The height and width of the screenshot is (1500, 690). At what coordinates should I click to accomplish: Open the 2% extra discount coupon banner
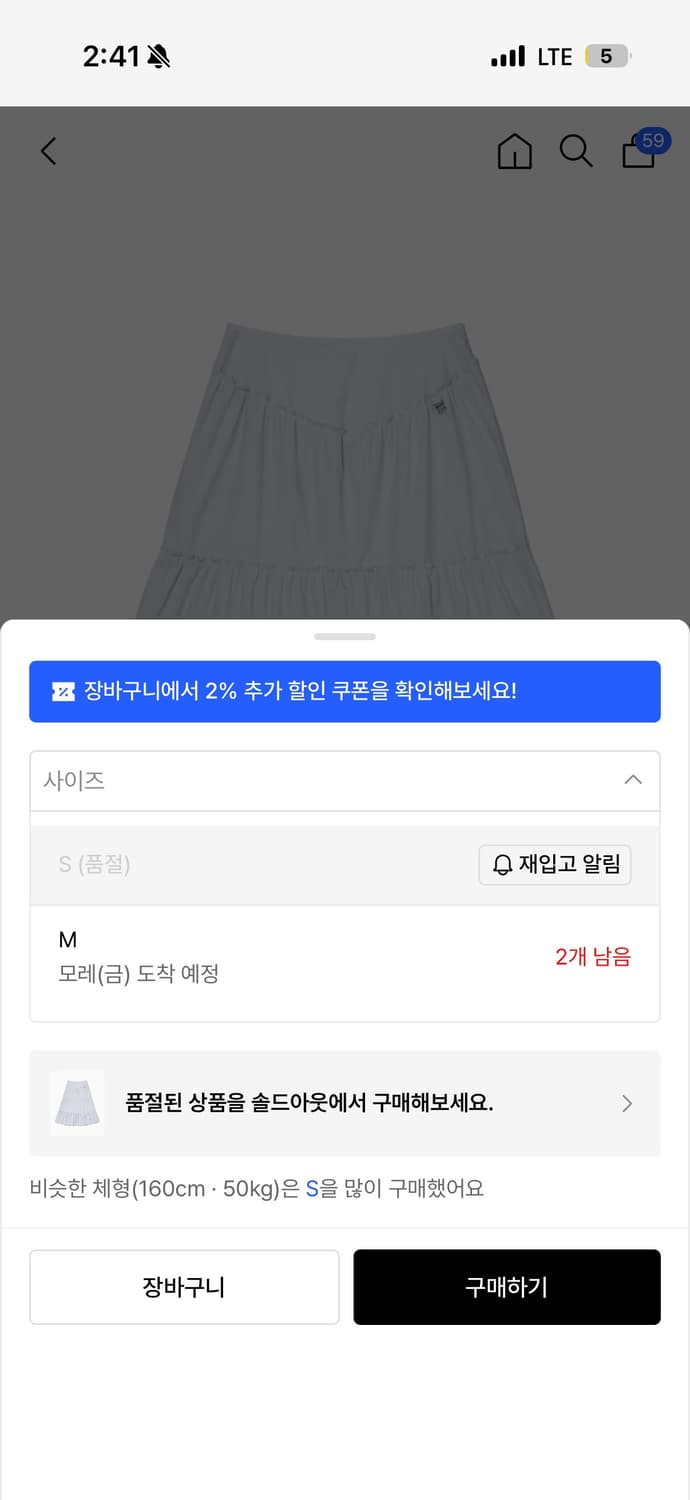pos(345,691)
